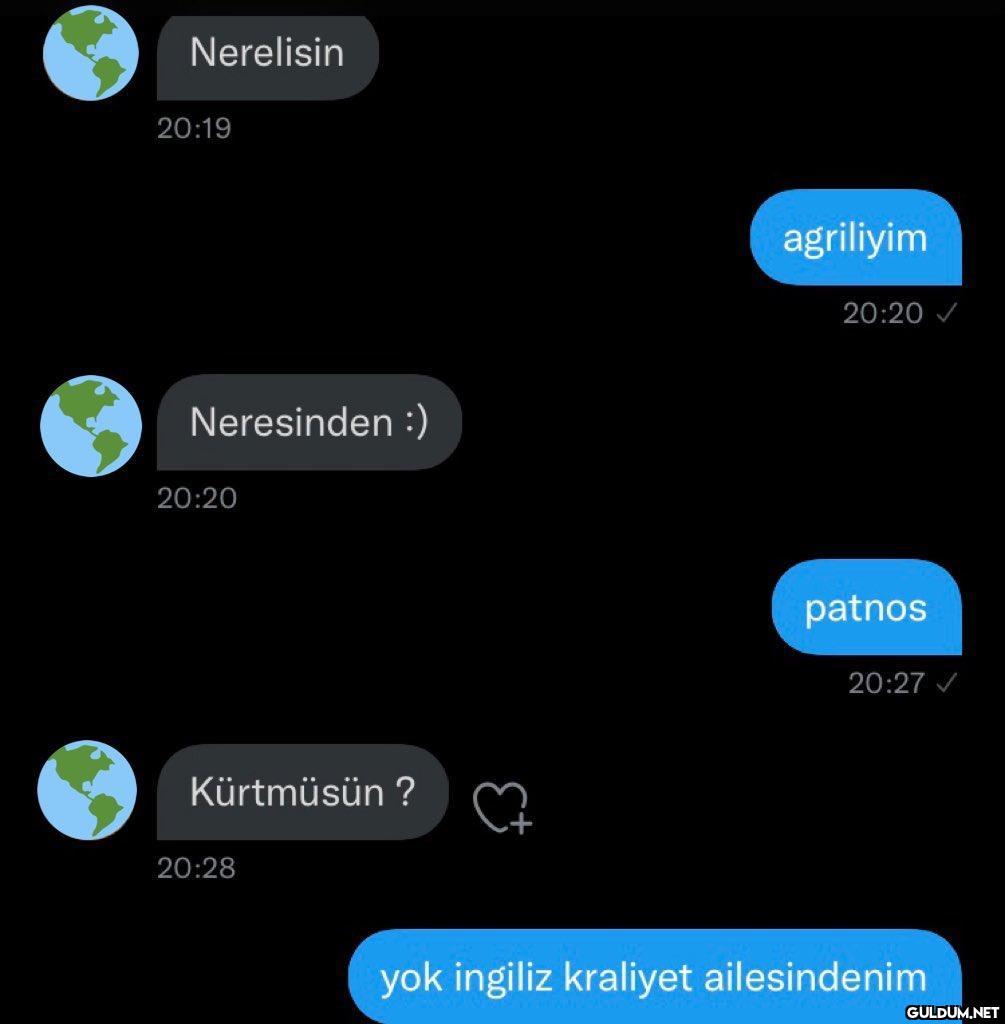This screenshot has height=1024, width=1005.
Task: Open globe avatar beside the Neresinden message
Action: coord(91,425)
